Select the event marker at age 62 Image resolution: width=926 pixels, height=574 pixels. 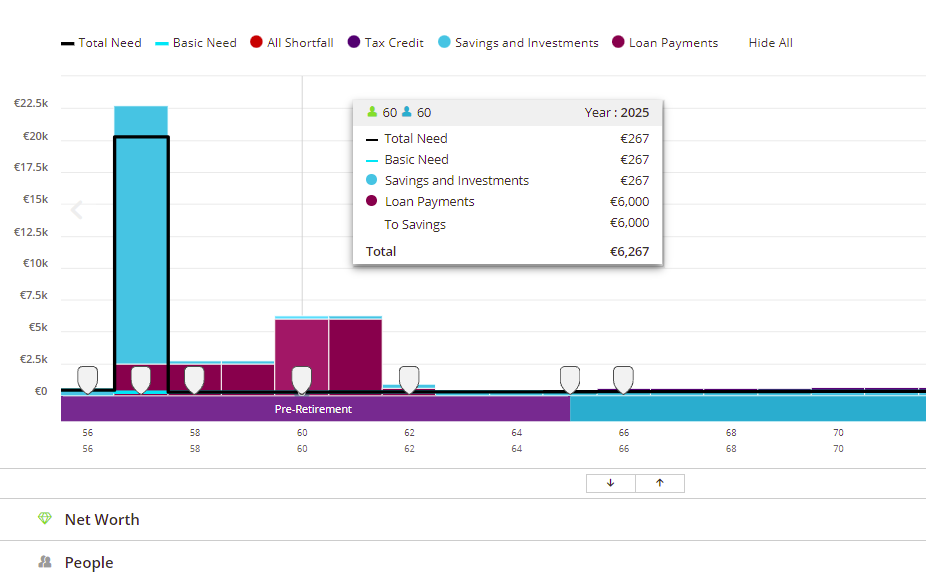409,380
